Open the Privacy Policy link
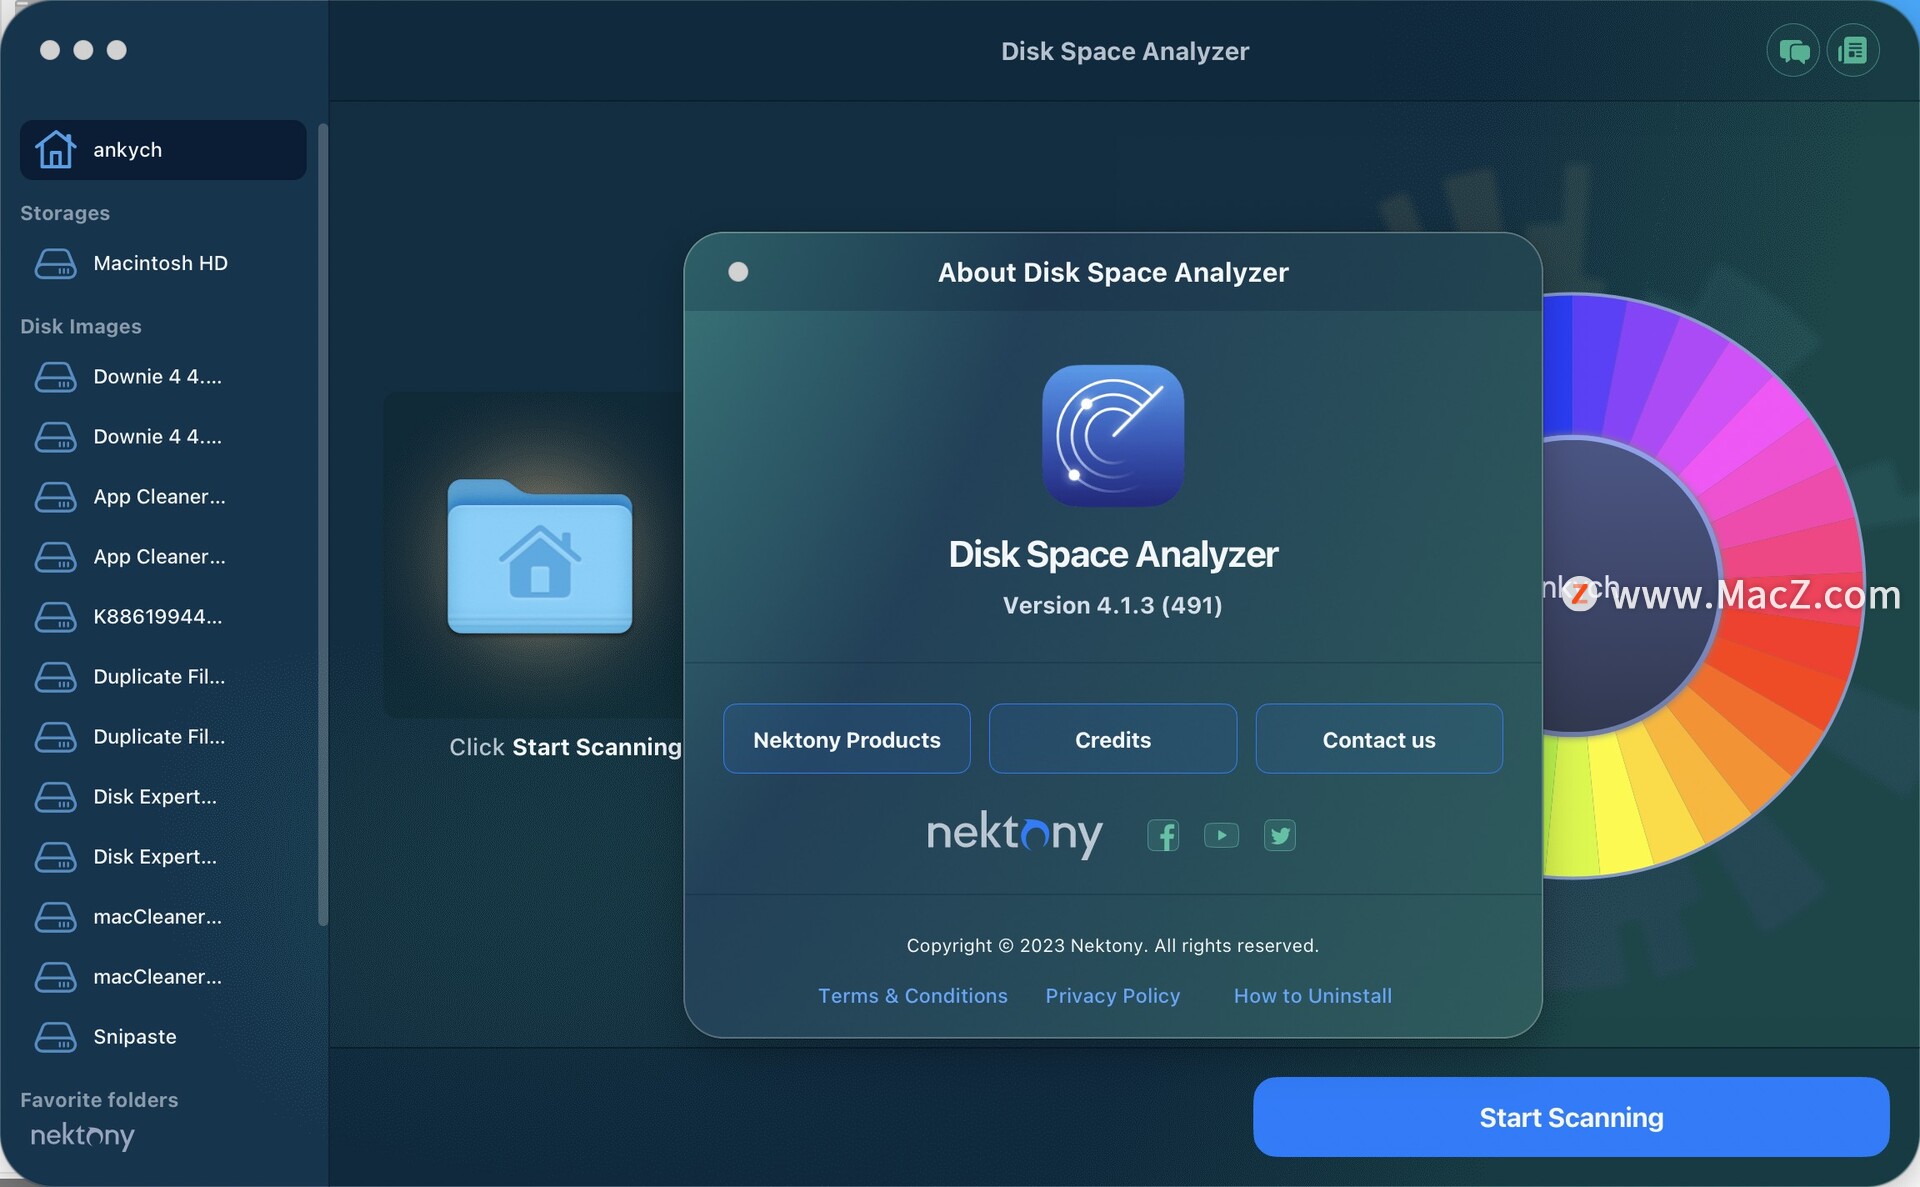1920x1187 pixels. [x=1113, y=996]
